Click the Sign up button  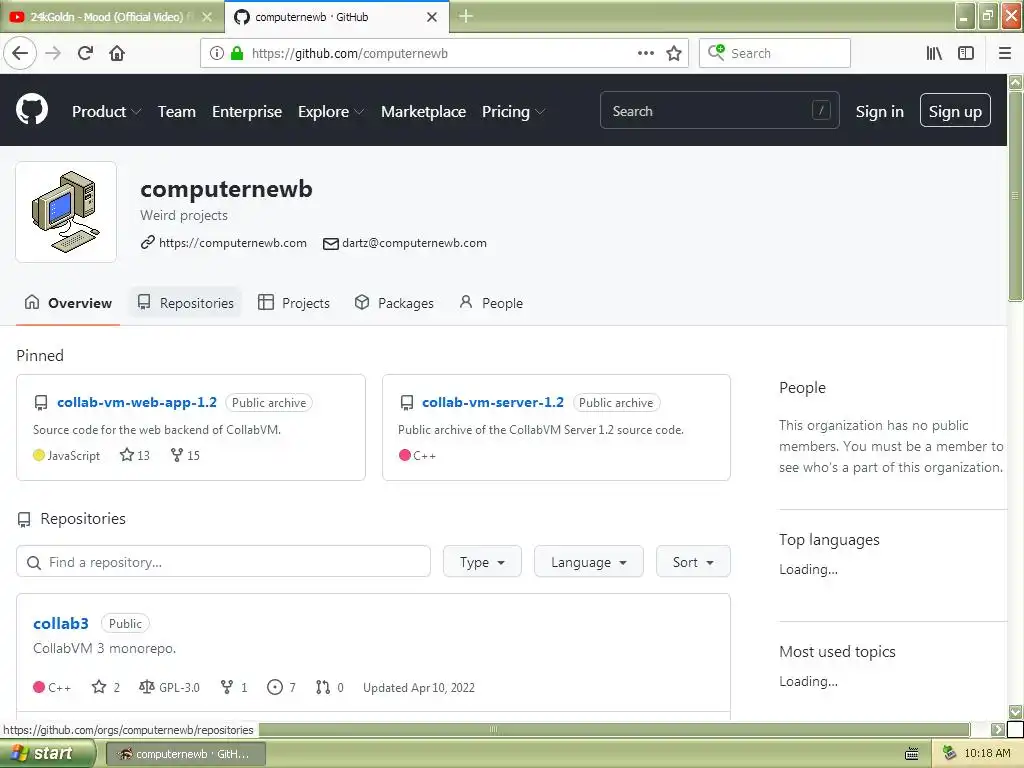click(955, 110)
